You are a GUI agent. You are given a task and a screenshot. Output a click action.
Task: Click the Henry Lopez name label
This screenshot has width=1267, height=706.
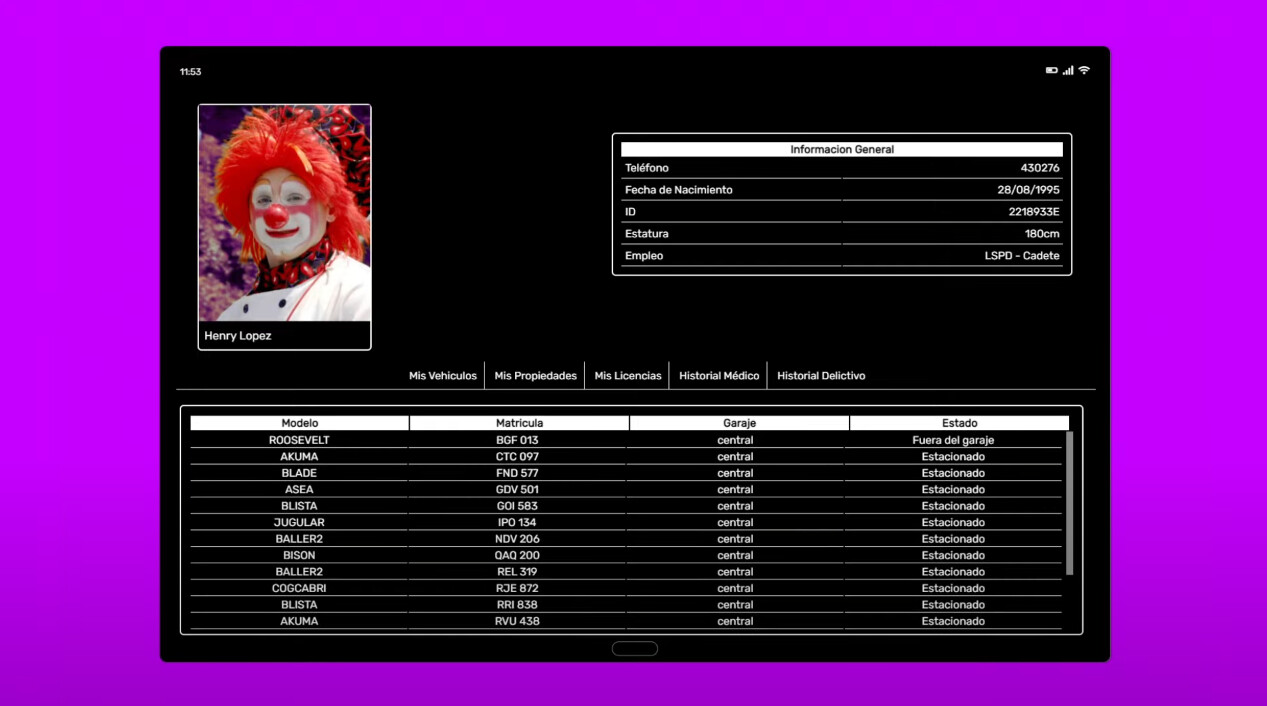[x=238, y=336]
